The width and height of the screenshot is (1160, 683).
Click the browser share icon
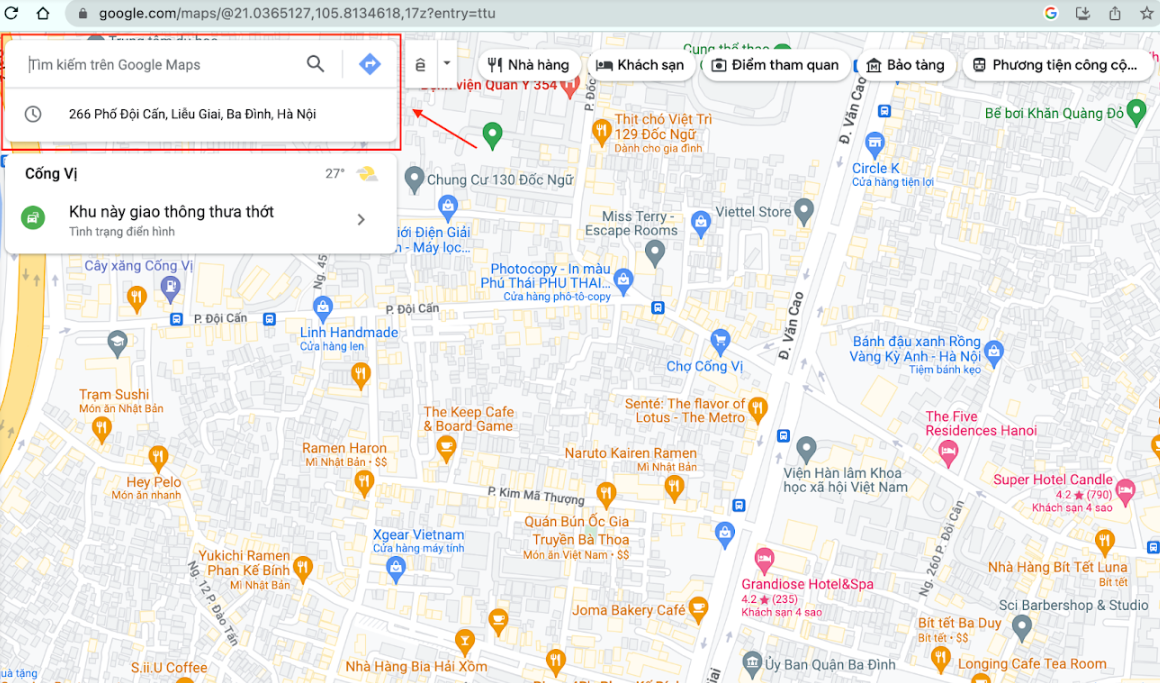point(1115,13)
